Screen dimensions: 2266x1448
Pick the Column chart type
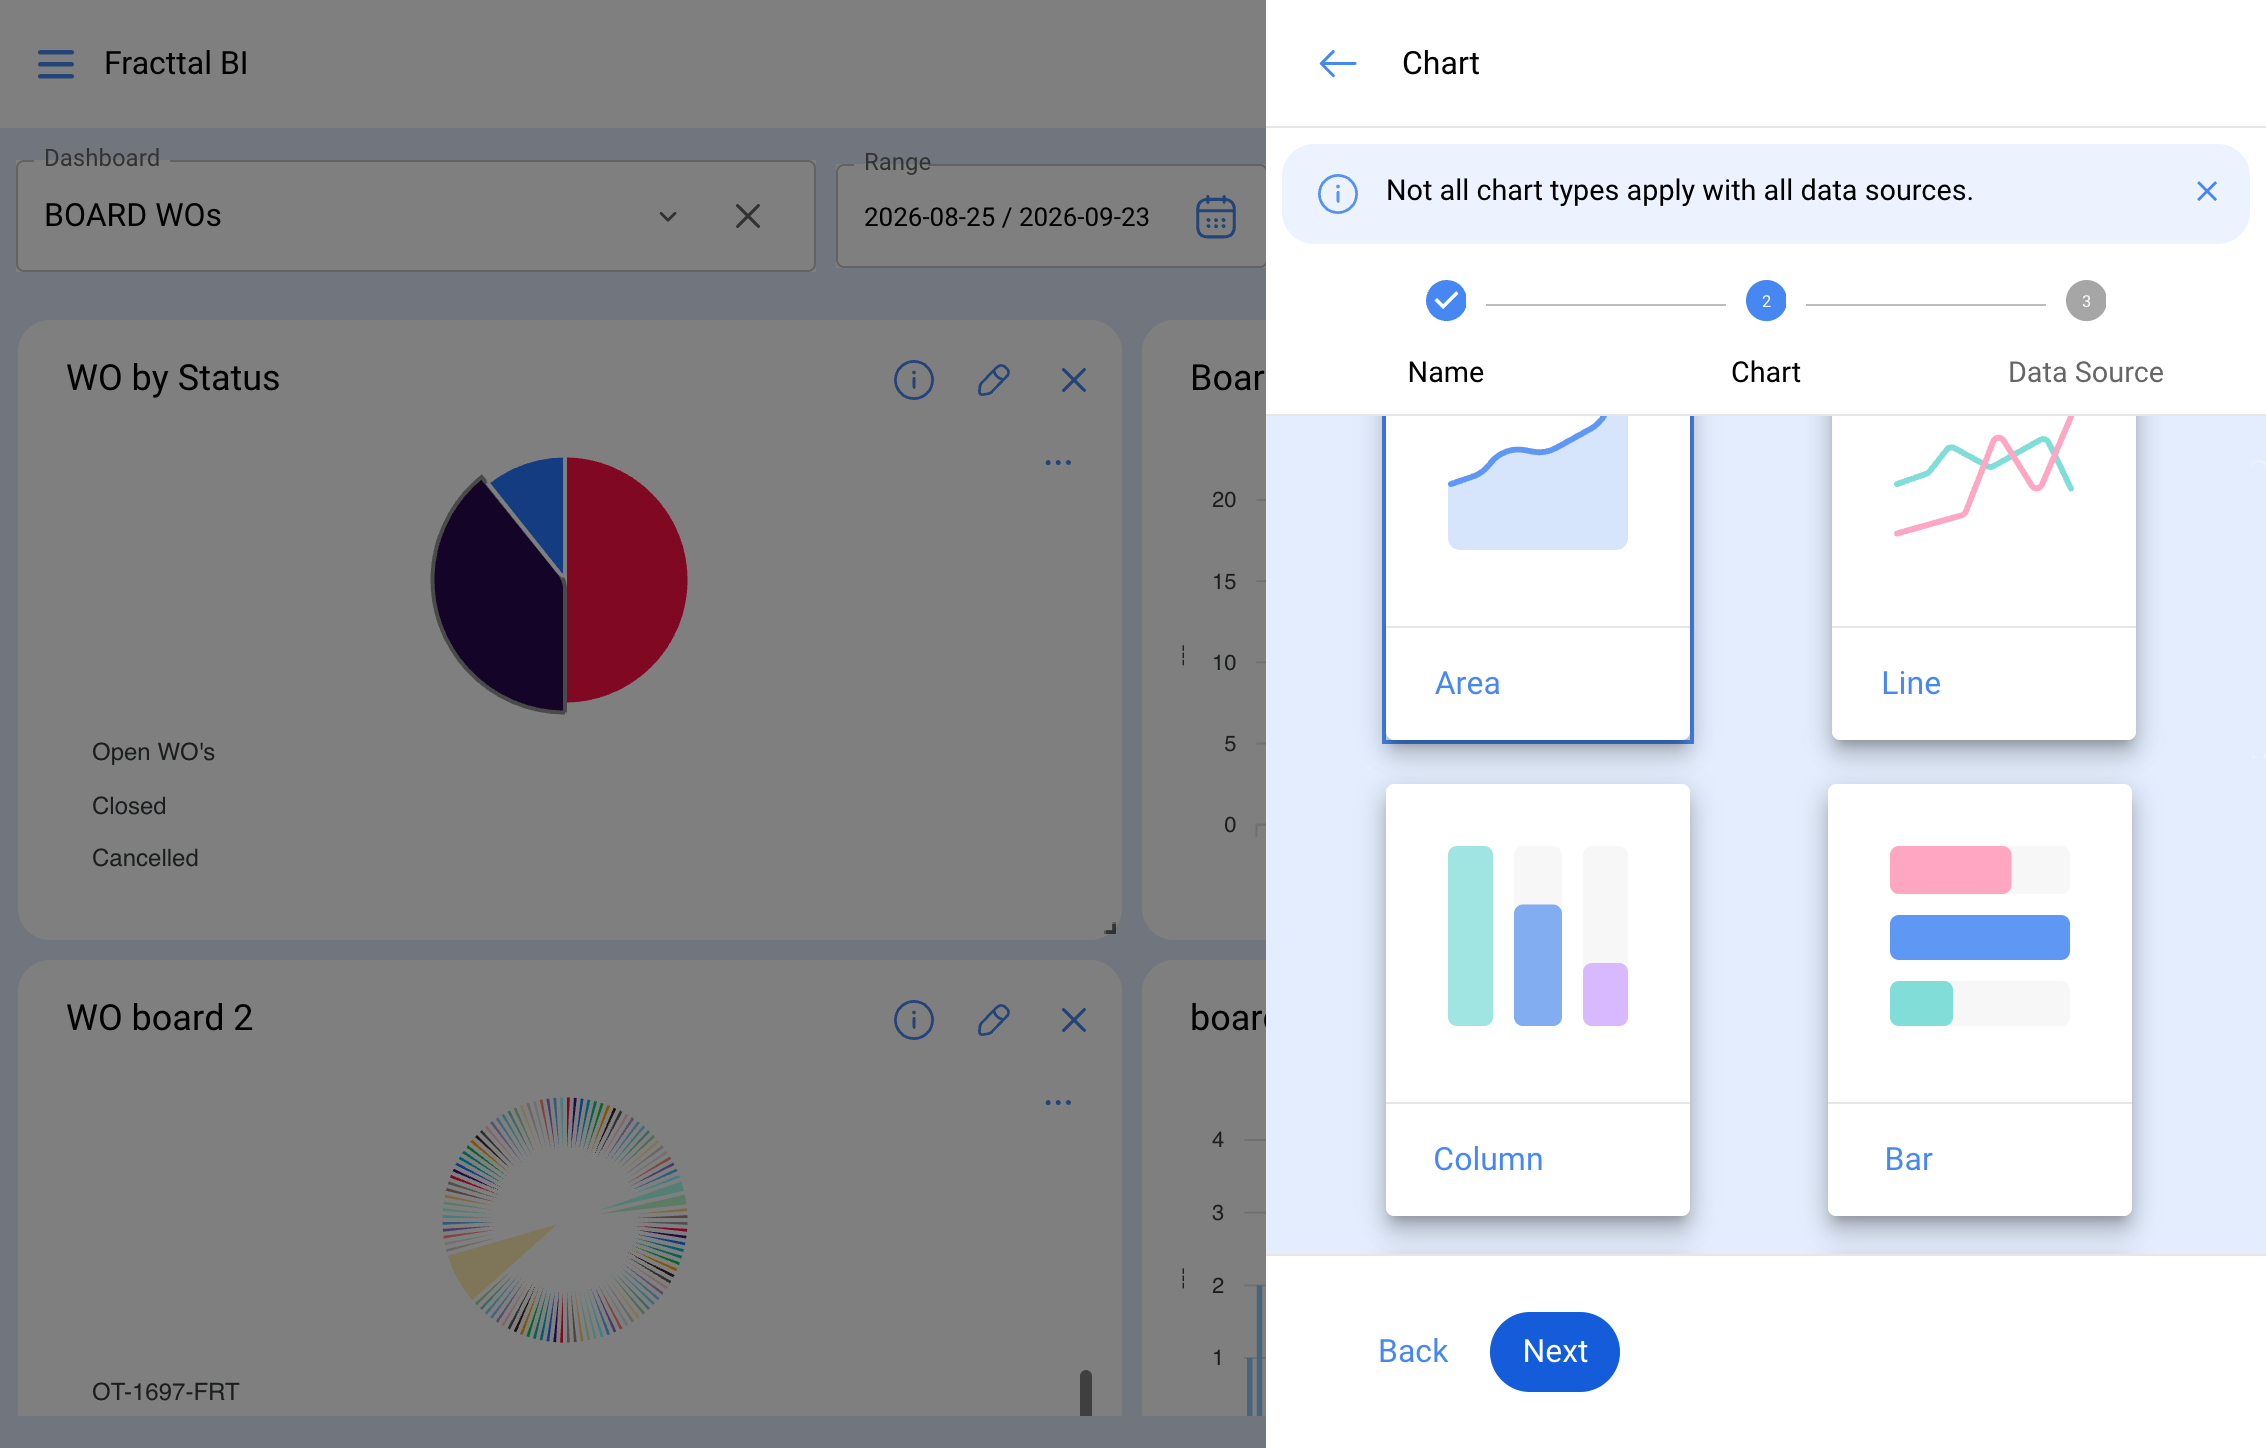[x=1538, y=1000]
